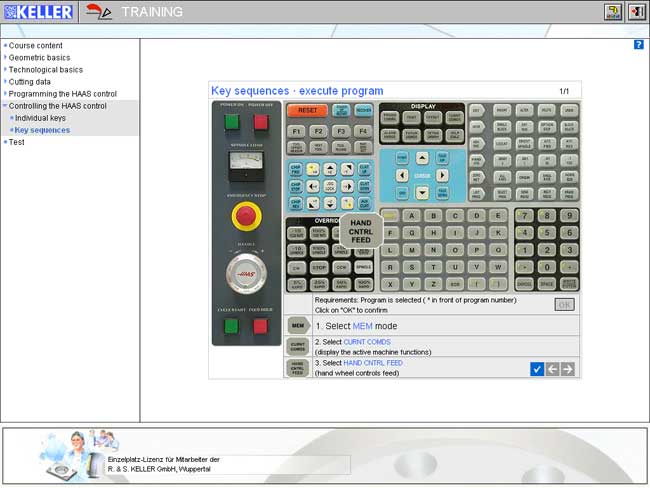Click the EOB key
650x488 pixels.
(455, 284)
